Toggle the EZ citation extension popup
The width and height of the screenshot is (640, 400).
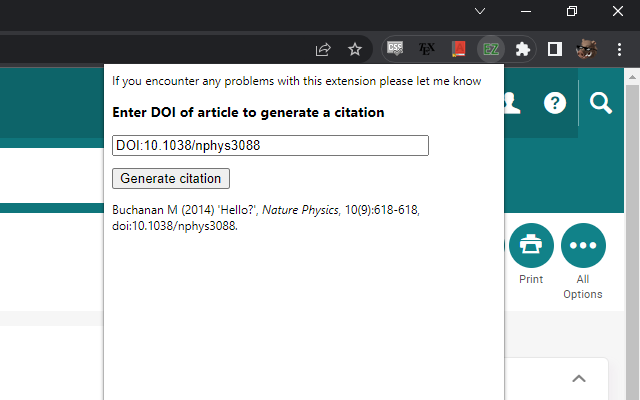pos(491,49)
